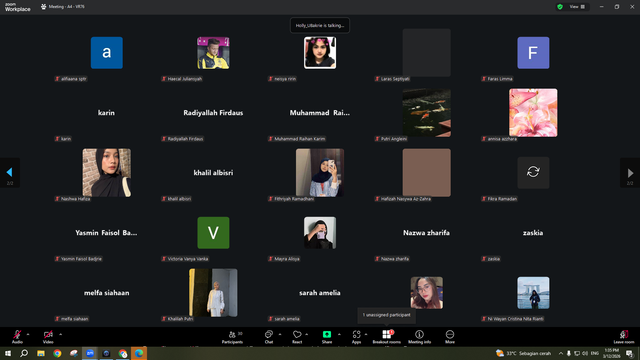Expand the Share options arrow
640x360 pixels.
[339, 334]
